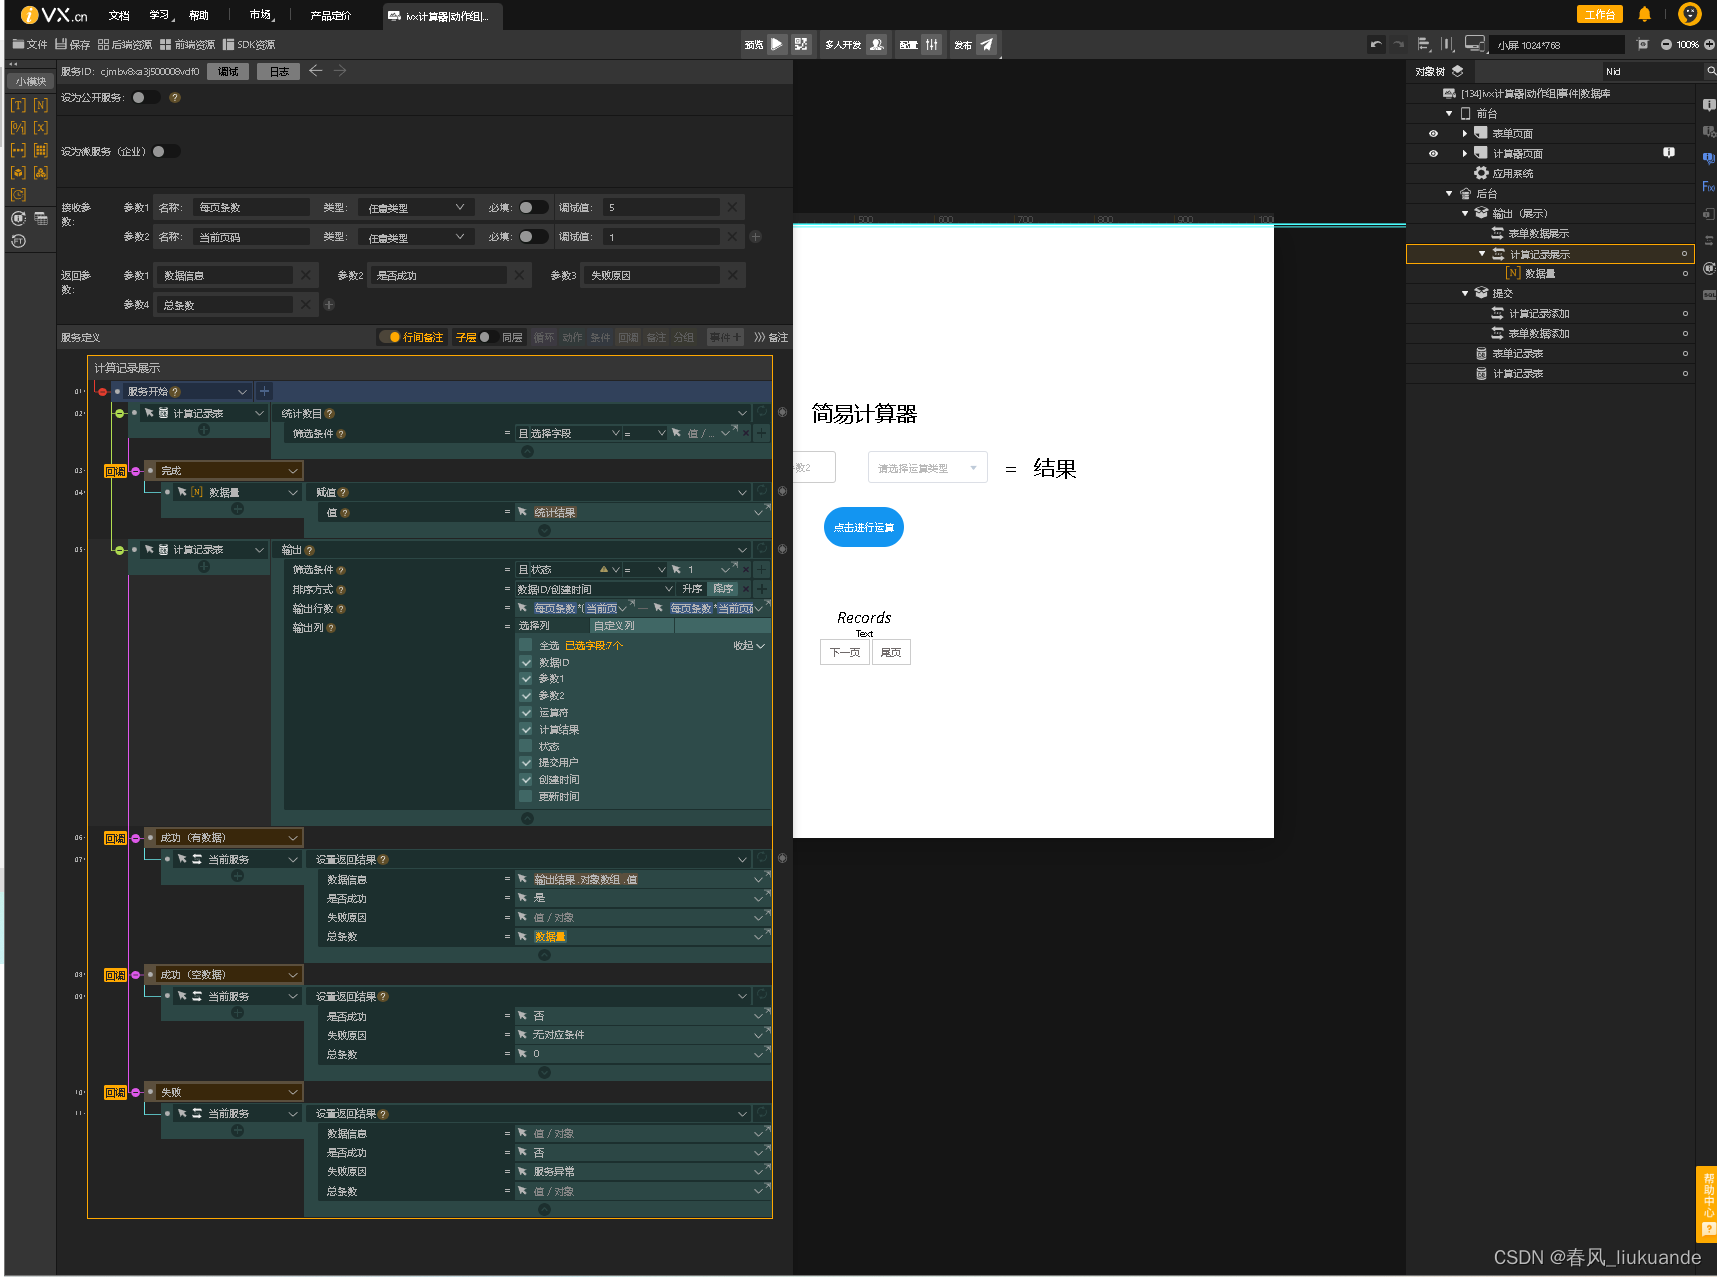Click the blue 点击进行运算 button on canvas

(863, 527)
